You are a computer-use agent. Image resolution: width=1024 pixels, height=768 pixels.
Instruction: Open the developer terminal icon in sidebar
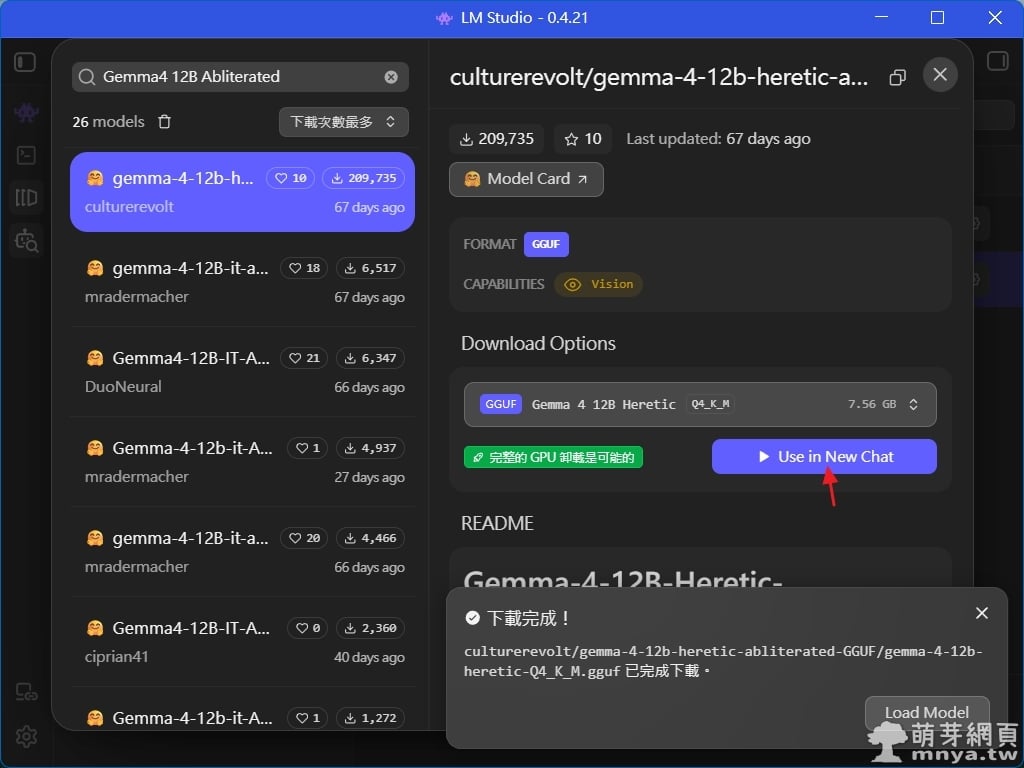tap(26, 155)
